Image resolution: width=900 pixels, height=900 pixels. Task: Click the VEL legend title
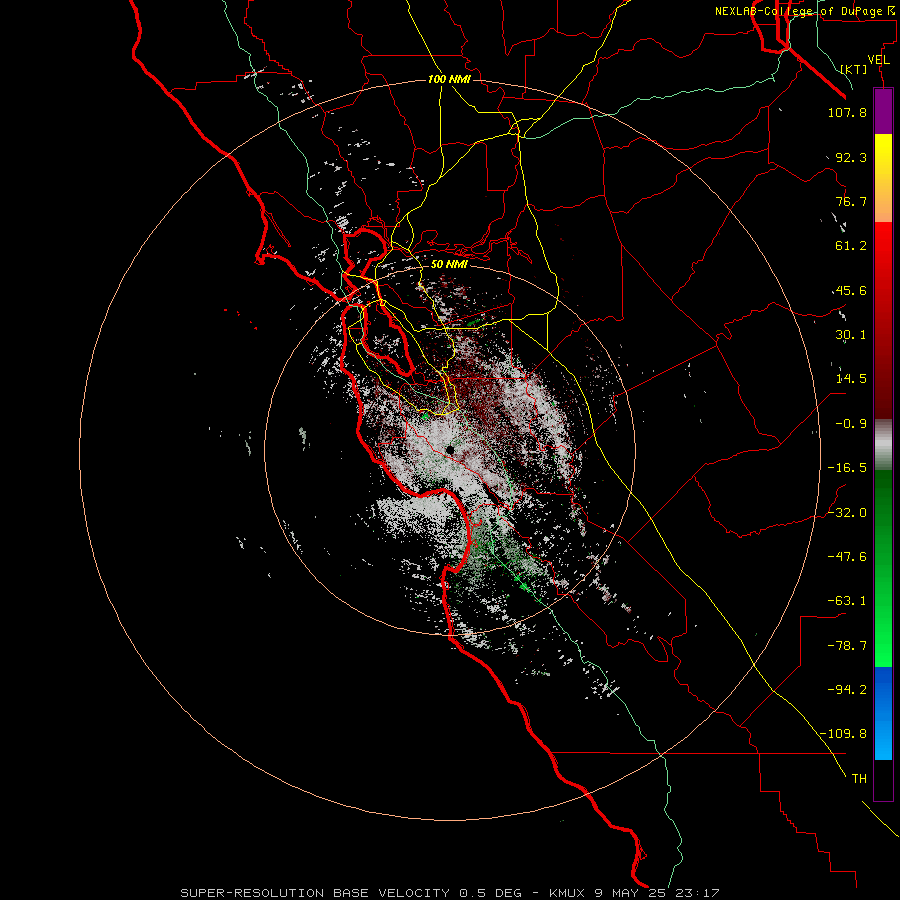click(879, 60)
